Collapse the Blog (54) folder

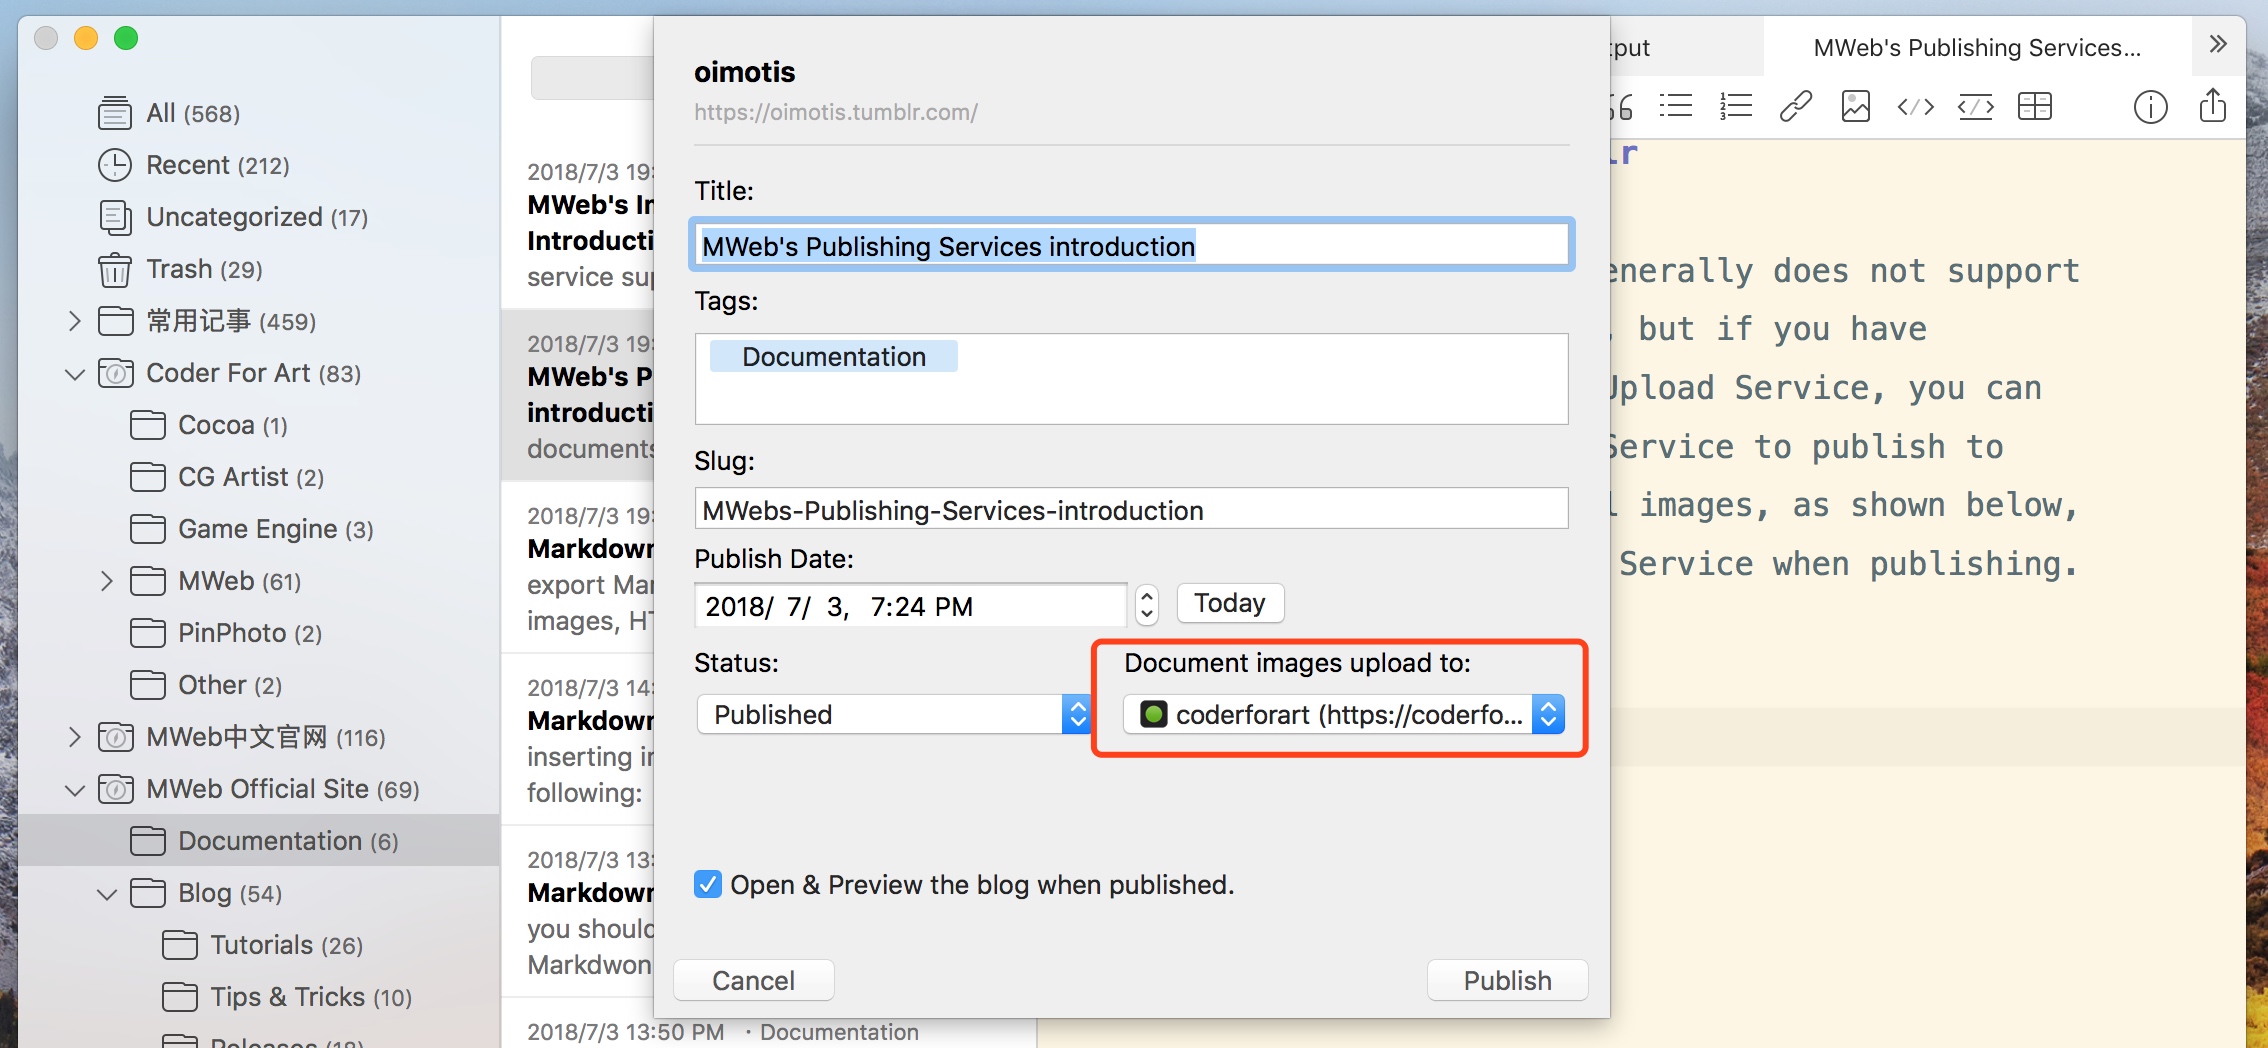pos(106,893)
